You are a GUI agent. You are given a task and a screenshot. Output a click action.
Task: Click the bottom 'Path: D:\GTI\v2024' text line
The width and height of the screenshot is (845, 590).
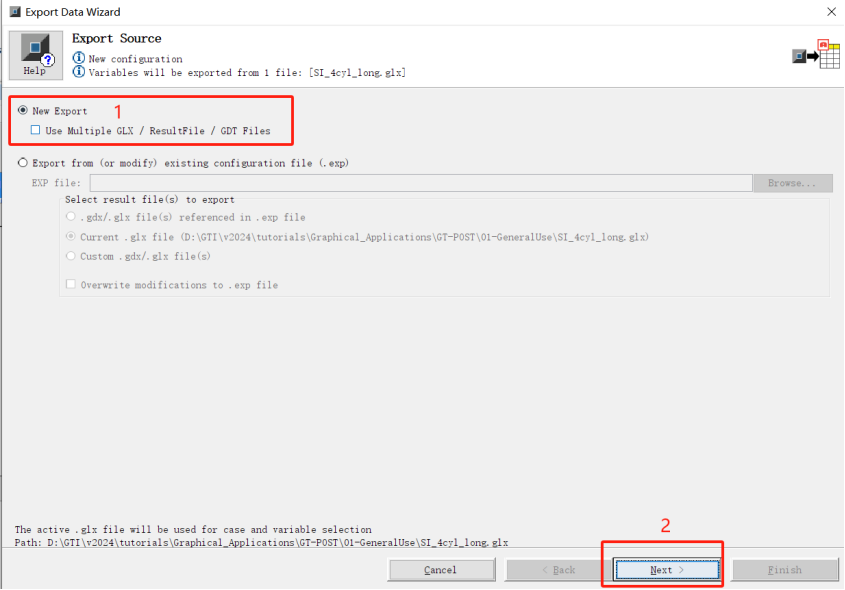[x=261, y=542]
